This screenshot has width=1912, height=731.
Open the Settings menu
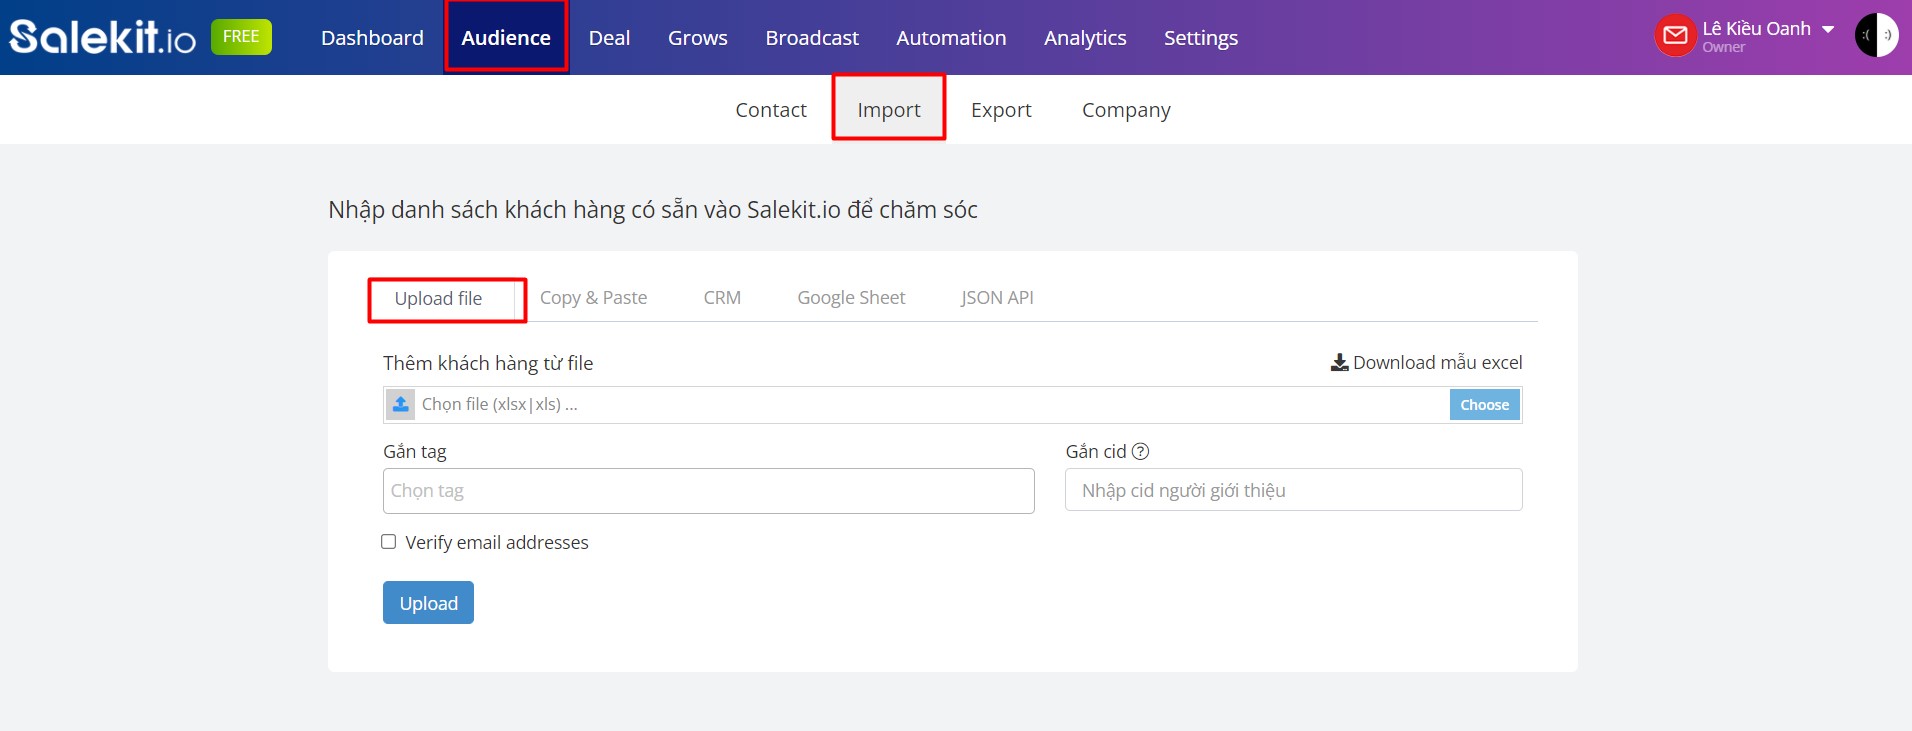[1201, 38]
